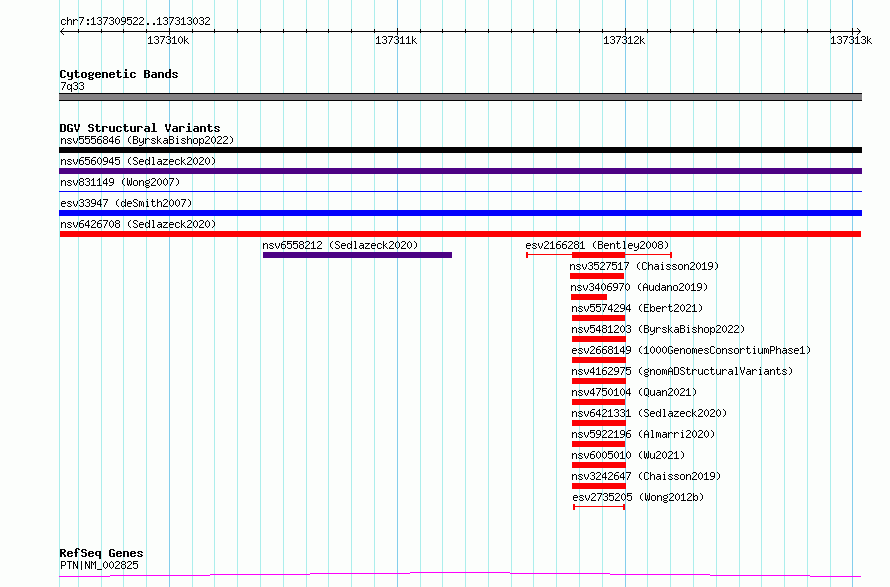Click the nsv6560945 (Sedlazeck2020) label
This screenshot has height=587, width=890.
click(138, 161)
